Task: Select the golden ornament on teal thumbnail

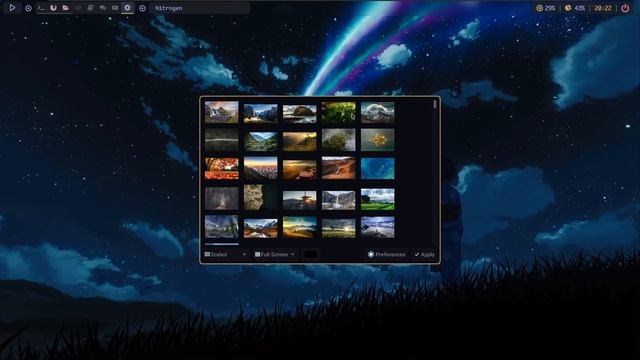Action: 378,140
